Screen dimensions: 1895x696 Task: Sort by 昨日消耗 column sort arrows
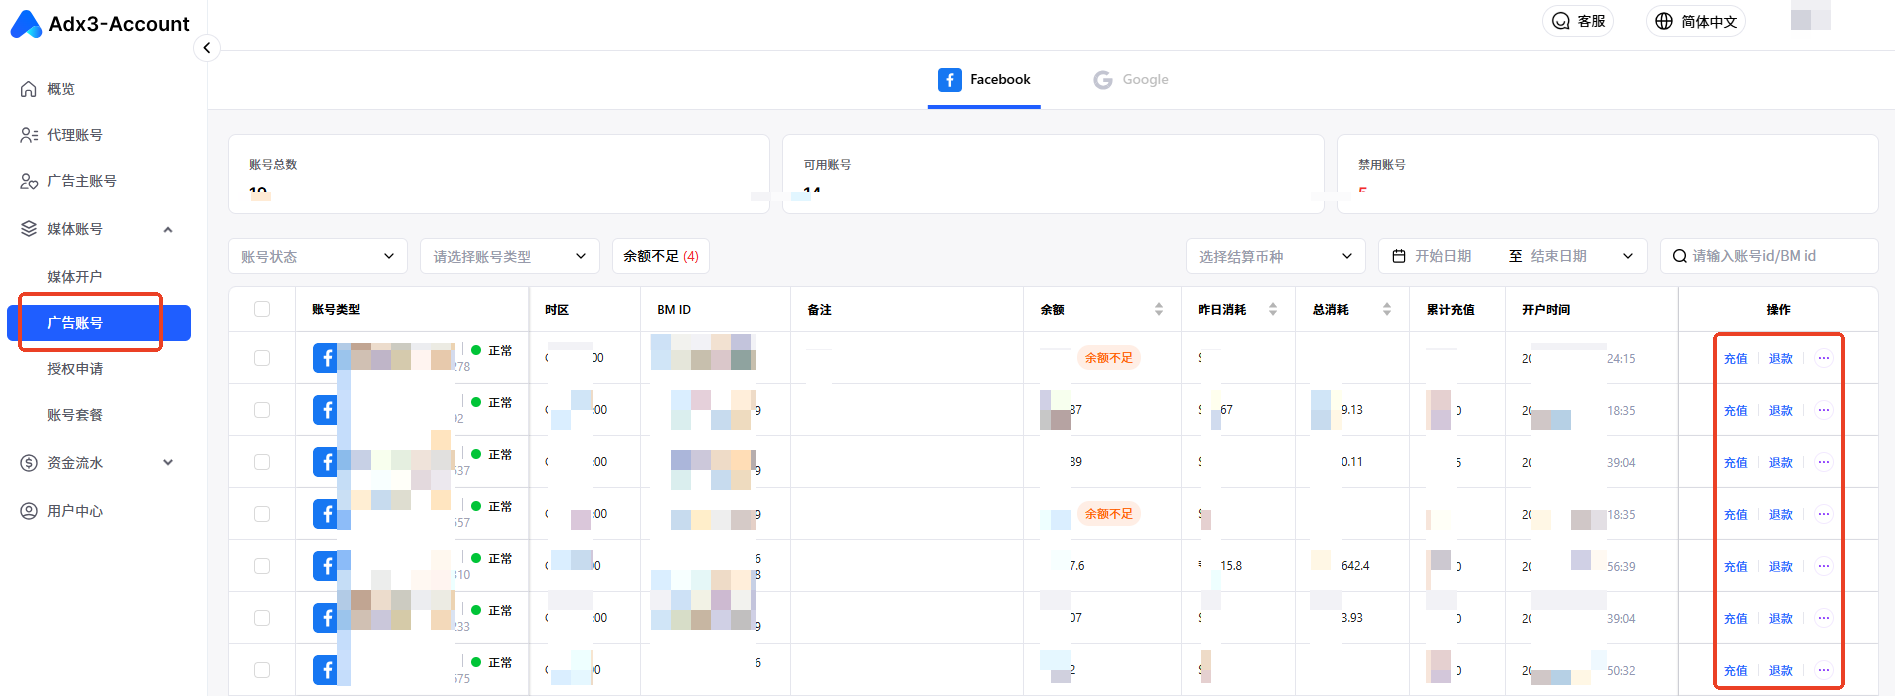tap(1272, 310)
